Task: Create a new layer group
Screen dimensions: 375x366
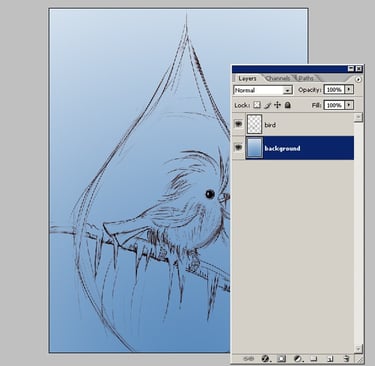Action: [314, 359]
